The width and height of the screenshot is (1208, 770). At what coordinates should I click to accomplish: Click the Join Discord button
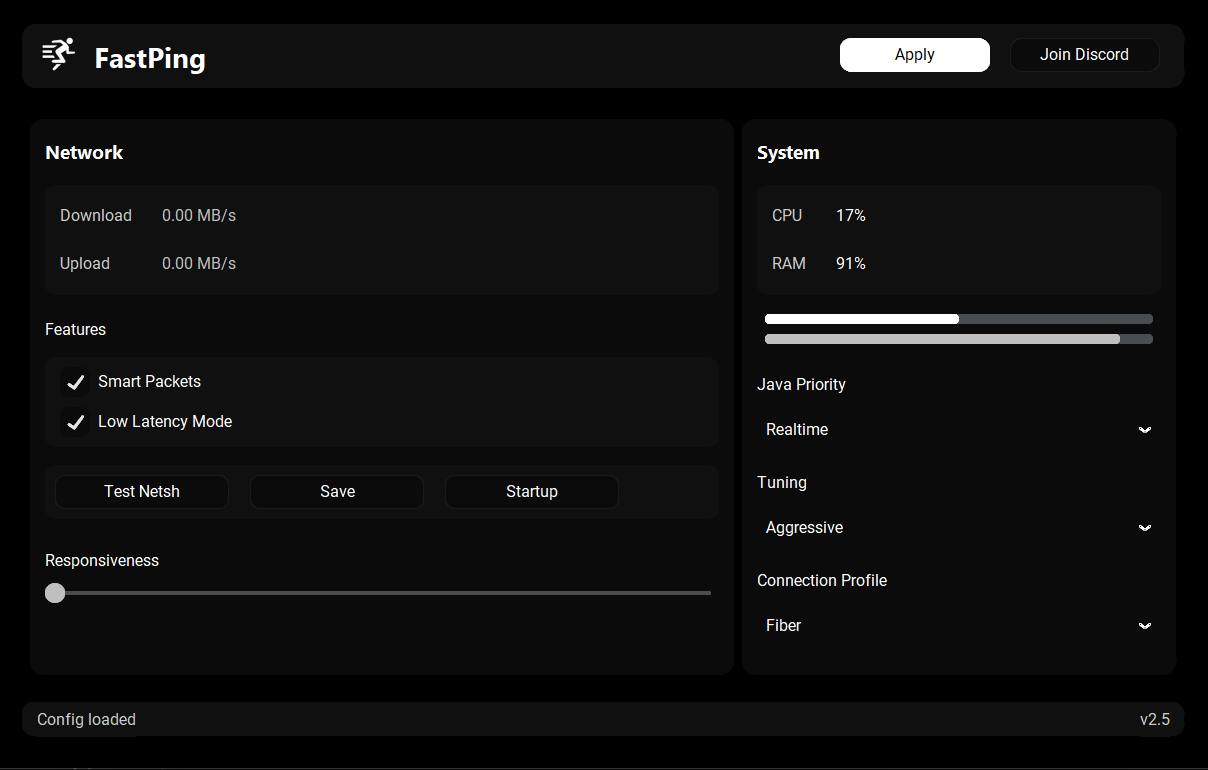(x=1084, y=55)
